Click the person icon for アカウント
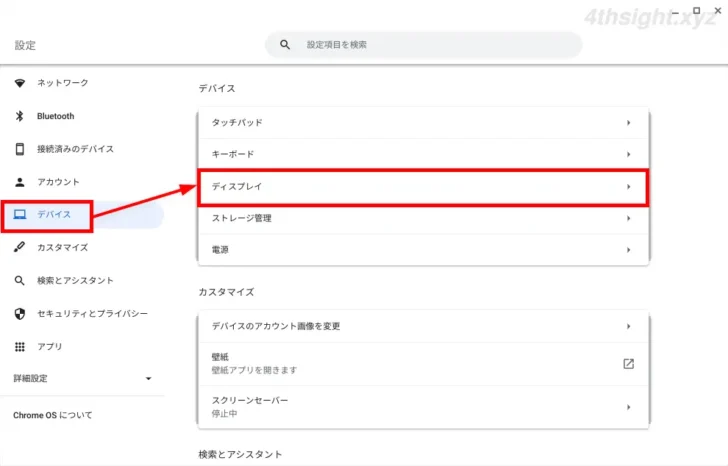Image resolution: width=728 pixels, height=466 pixels. [x=20, y=182]
